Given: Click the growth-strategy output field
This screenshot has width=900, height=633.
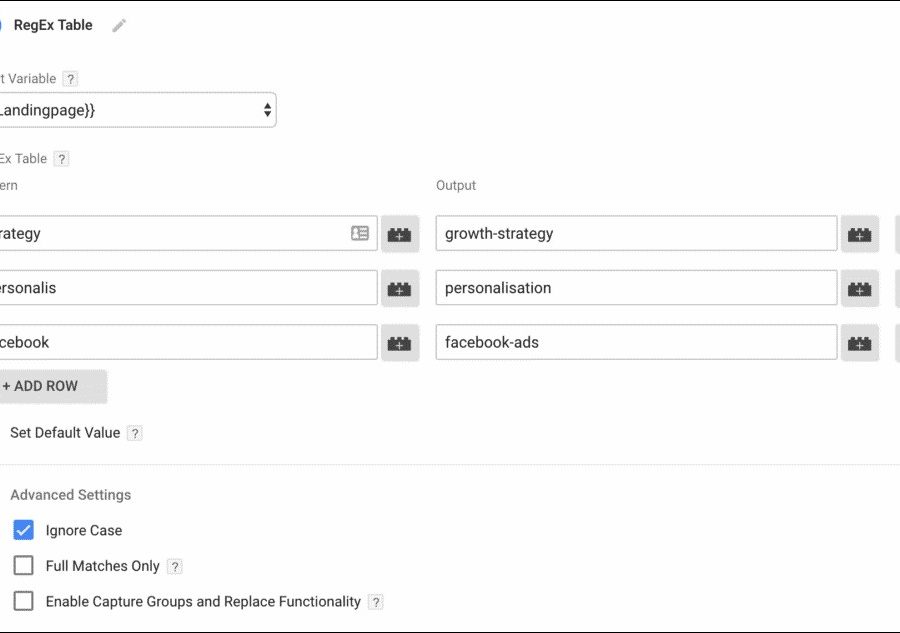Looking at the screenshot, I should pos(636,234).
